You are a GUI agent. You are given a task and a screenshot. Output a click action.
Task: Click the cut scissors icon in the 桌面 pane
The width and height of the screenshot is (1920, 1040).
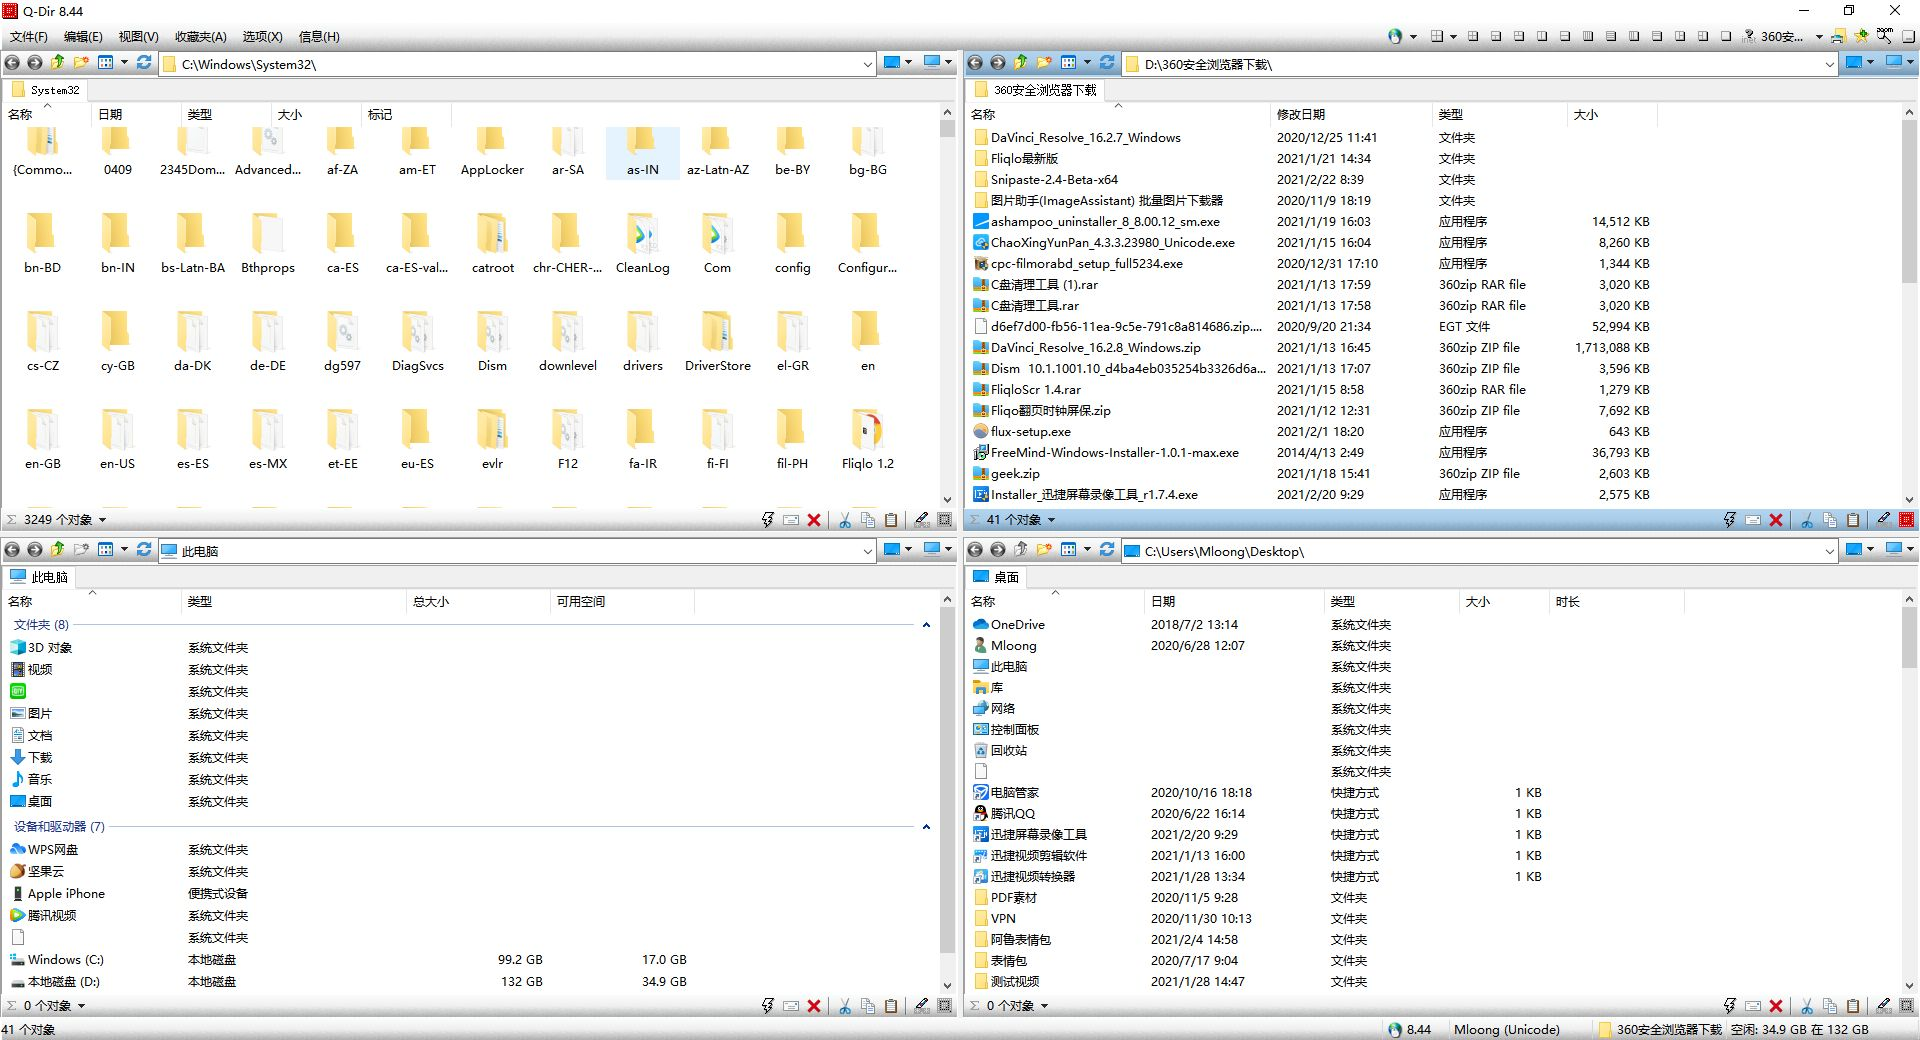(x=1807, y=1006)
